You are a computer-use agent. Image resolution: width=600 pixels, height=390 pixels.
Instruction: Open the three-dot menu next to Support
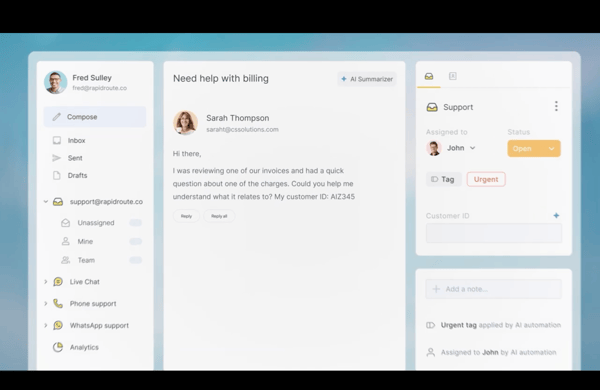click(x=556, y=106)
